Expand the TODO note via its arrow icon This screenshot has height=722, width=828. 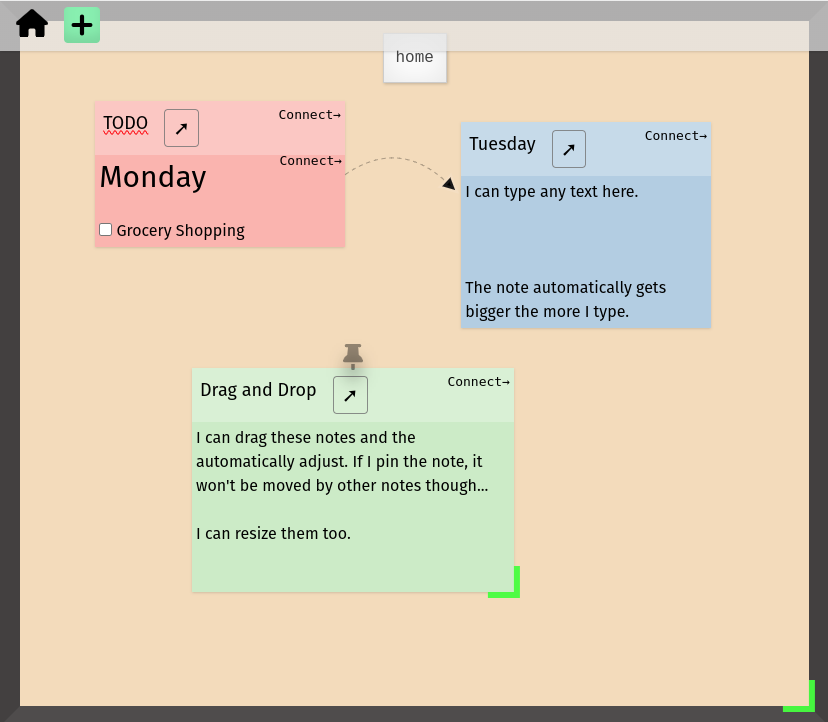(x=181, y=128)
